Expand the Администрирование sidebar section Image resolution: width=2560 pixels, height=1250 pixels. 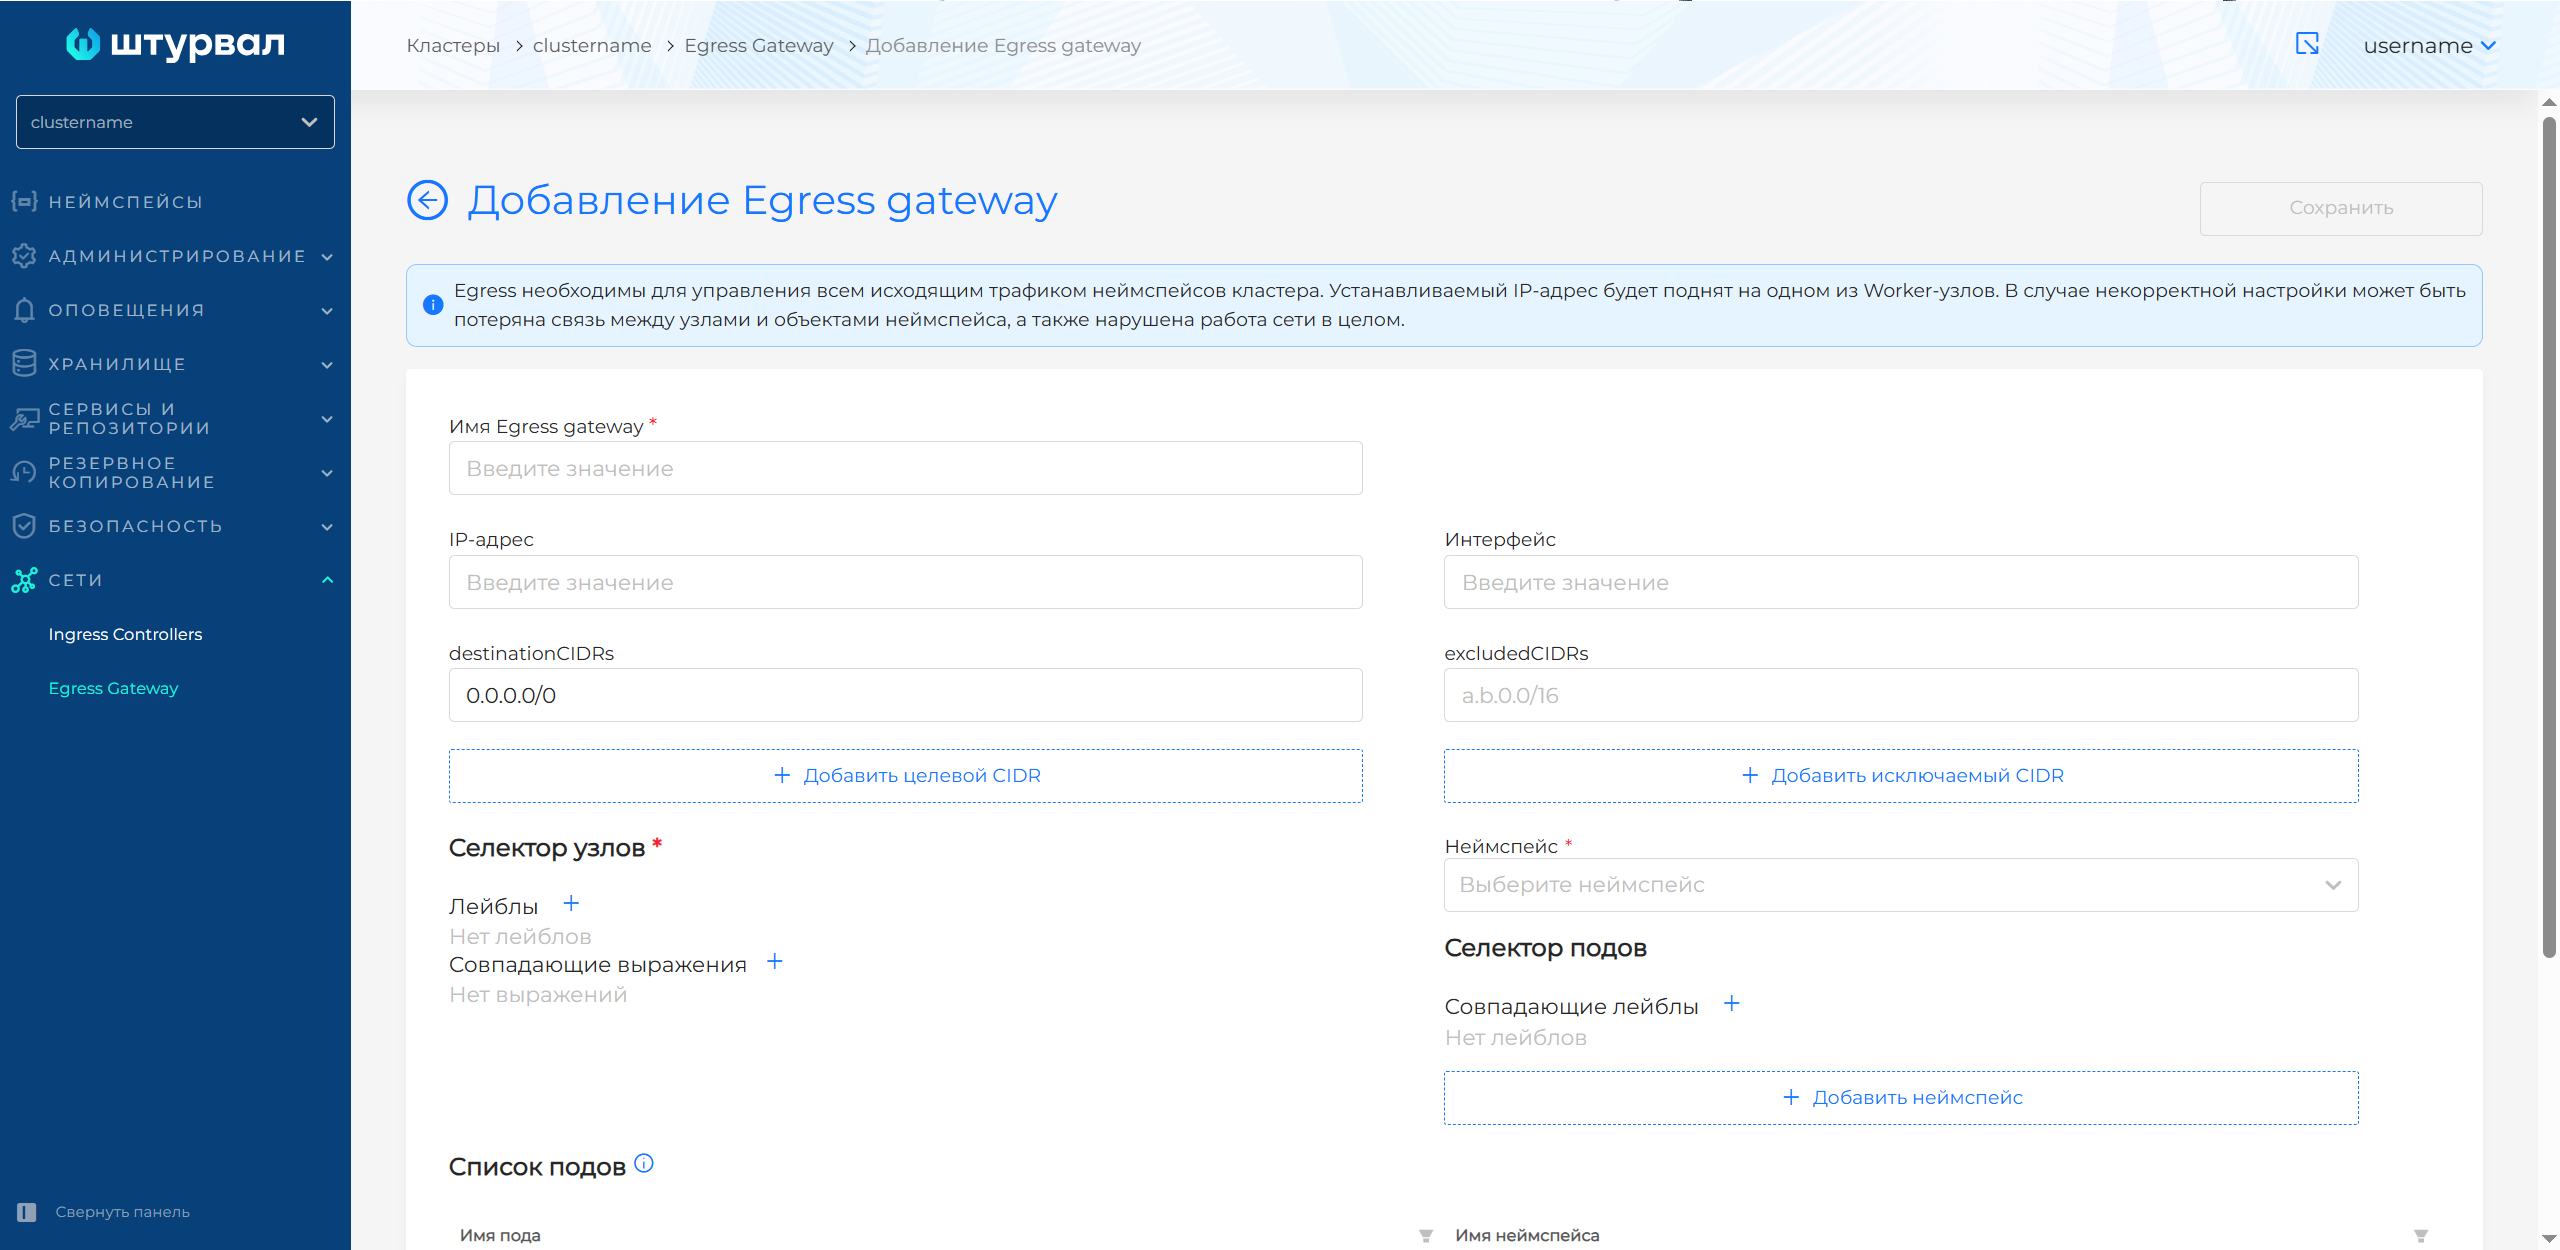click(175, 256)
